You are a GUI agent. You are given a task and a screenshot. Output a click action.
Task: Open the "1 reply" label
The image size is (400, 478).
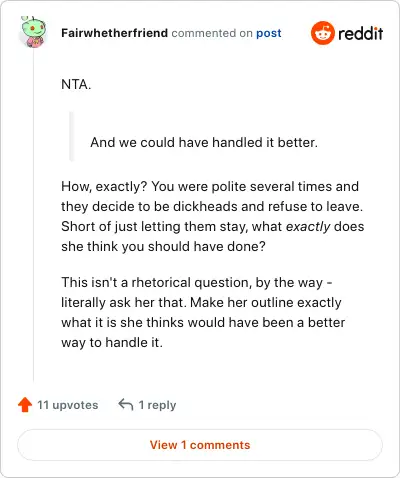[157, 405]
